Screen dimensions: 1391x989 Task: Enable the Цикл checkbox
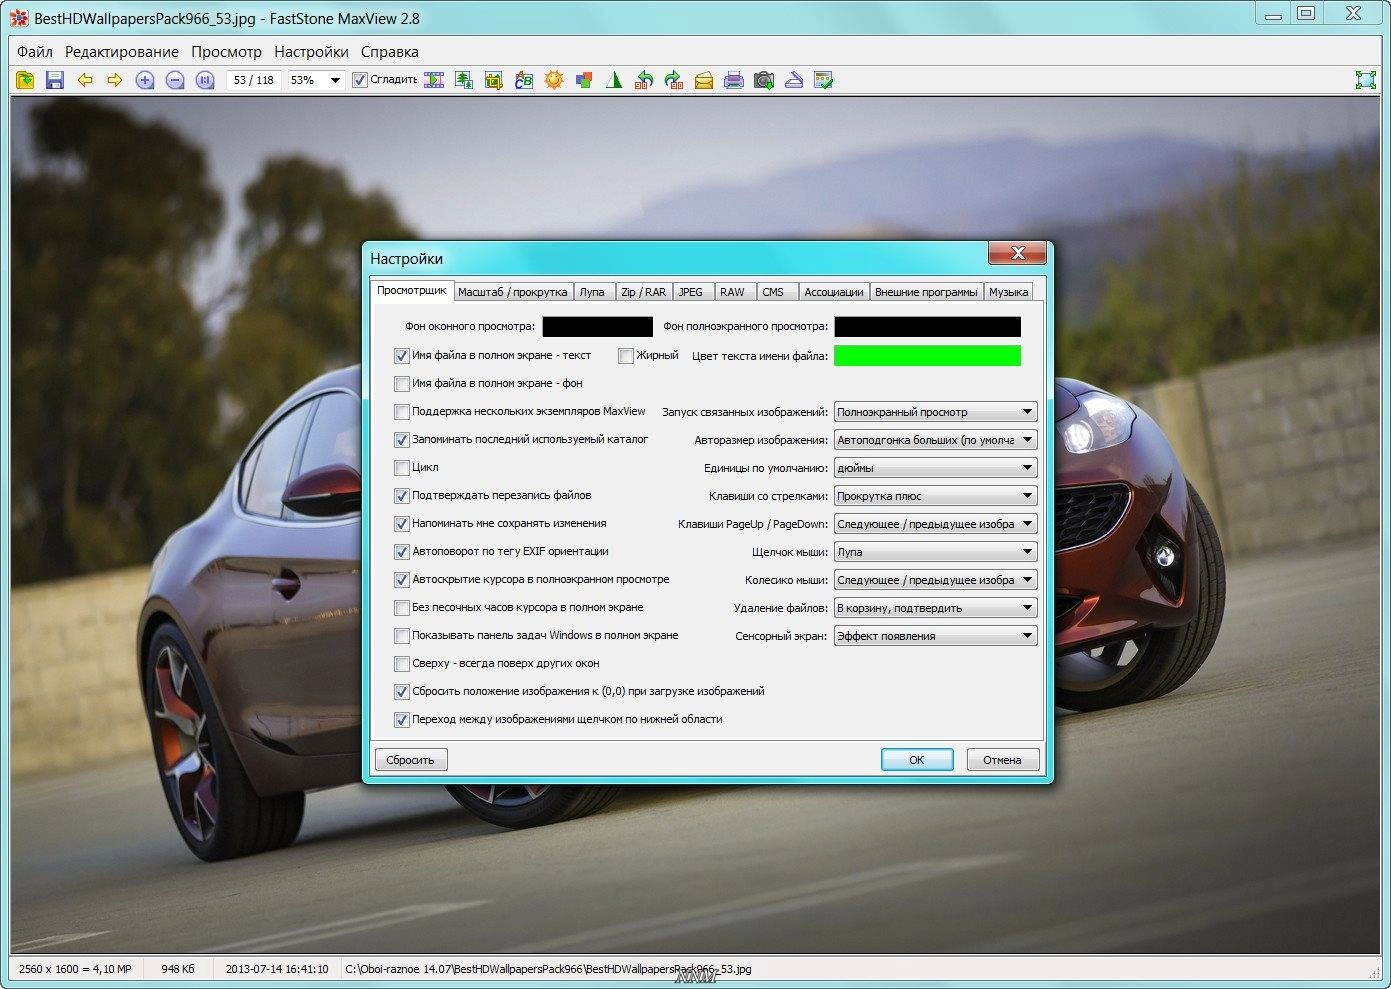tap(401, 467)
